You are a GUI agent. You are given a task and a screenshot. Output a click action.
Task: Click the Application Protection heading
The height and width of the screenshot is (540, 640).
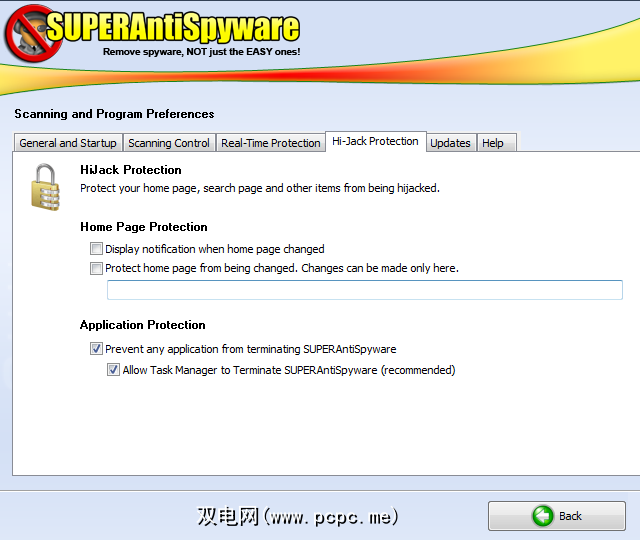142,325
